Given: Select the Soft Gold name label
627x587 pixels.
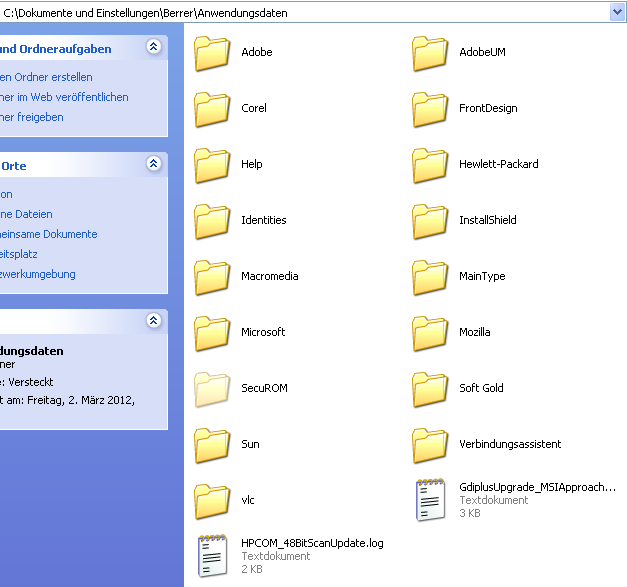Looking at the screenshot, I should click(x=481, y=388).
